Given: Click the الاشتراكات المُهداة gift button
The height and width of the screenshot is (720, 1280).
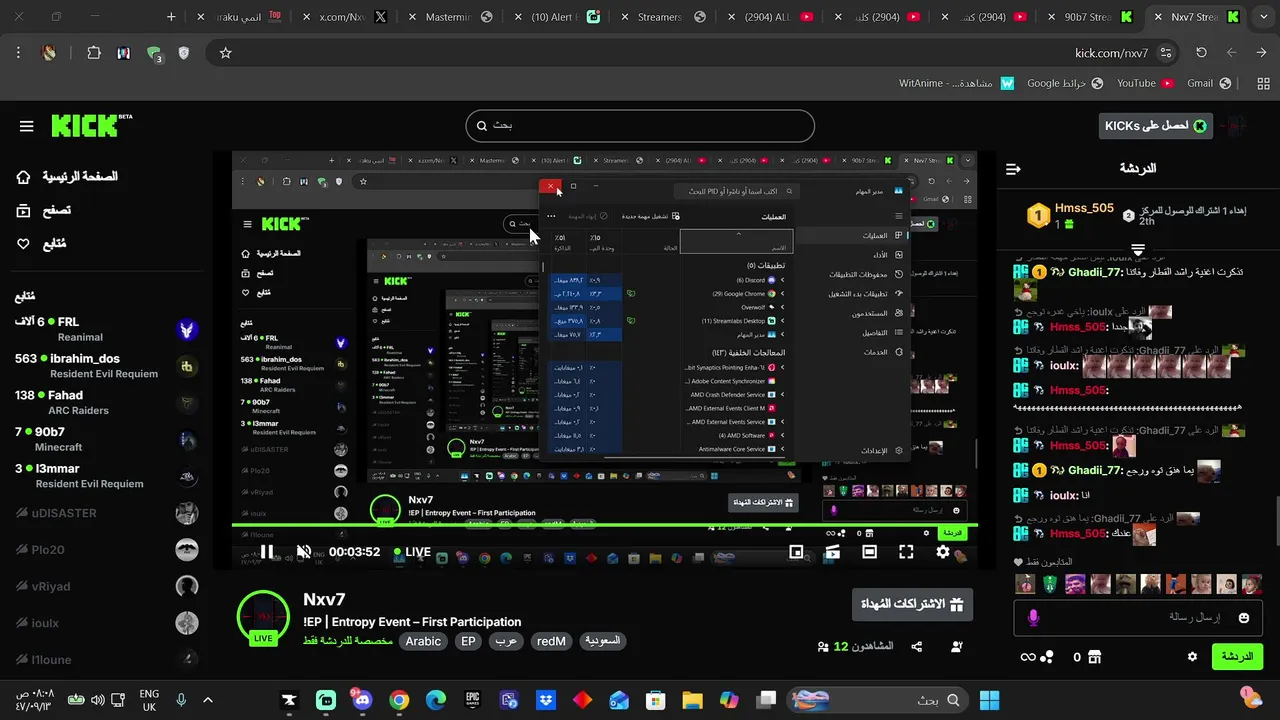Looking at the screenshot, I should coord(912,604).
